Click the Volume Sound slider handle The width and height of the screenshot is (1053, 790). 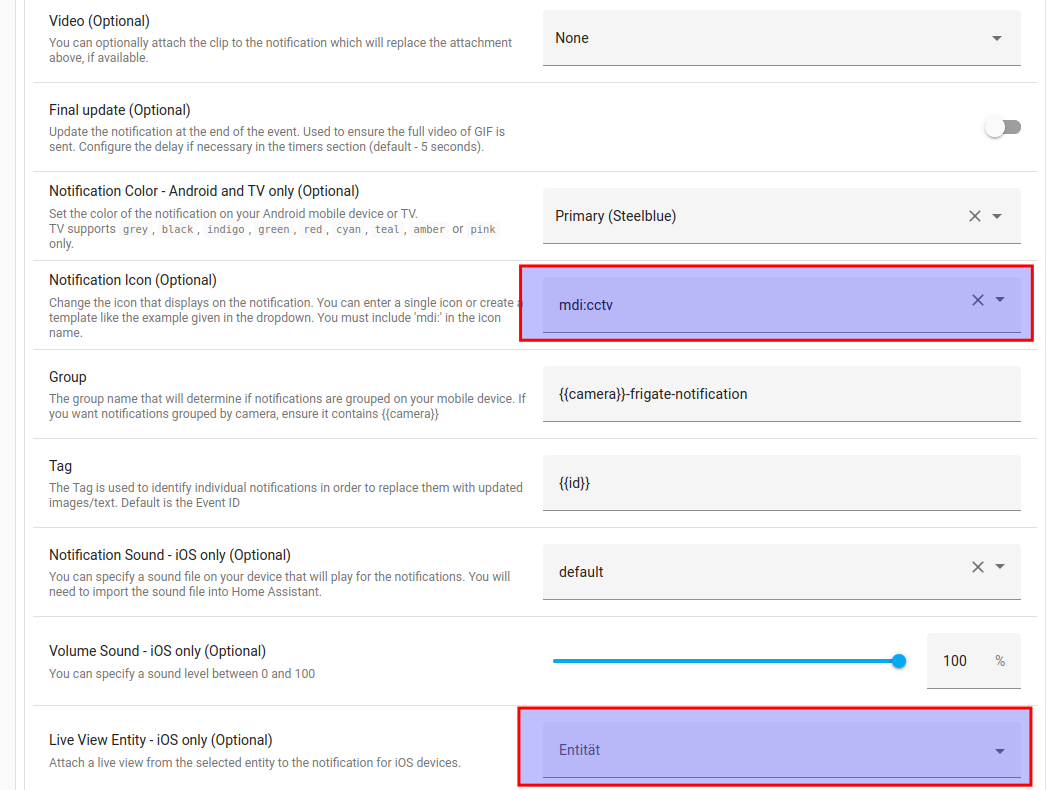click(x=898, y=661)
